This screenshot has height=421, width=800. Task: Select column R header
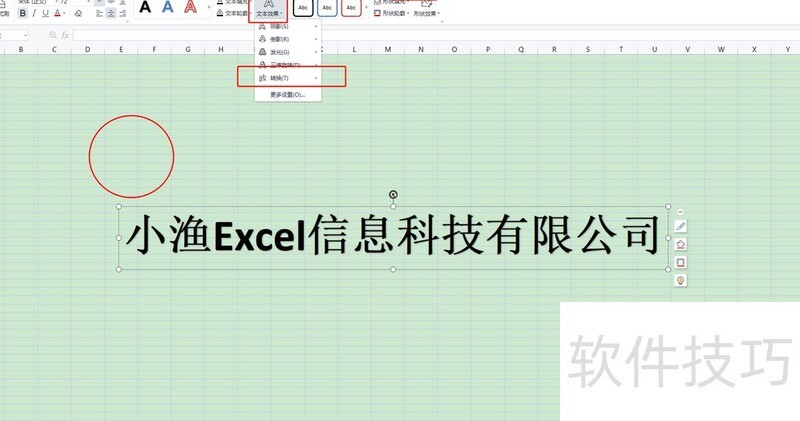(554, 49)
